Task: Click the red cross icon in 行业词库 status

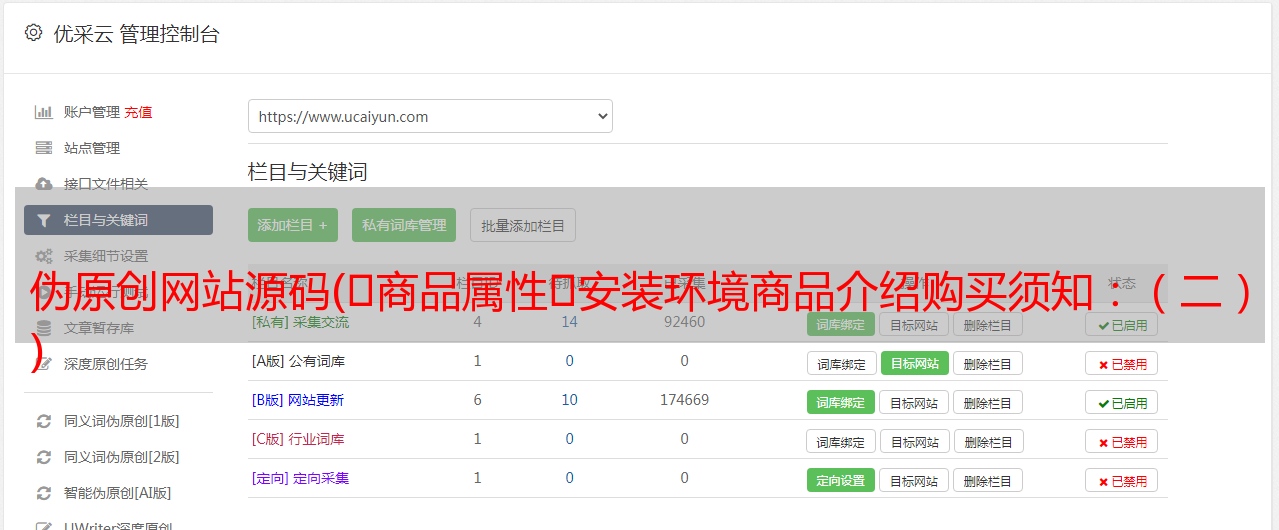Action: pos(1103,442)
